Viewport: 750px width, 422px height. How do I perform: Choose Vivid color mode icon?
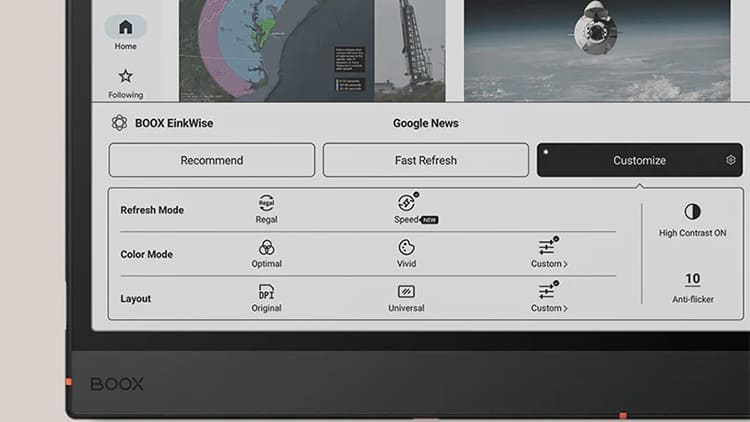[x=406, y=248]
